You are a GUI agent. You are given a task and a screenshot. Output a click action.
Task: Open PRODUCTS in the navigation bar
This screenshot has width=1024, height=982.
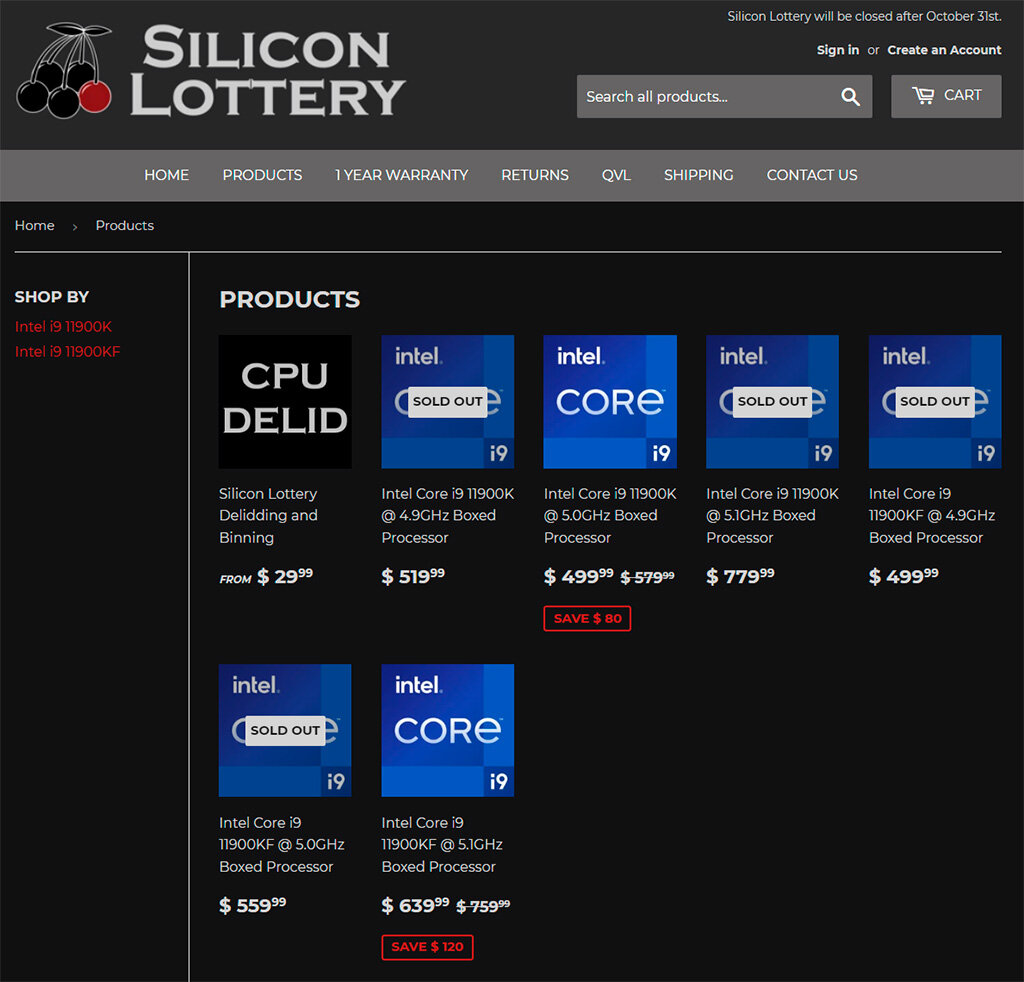262,175
